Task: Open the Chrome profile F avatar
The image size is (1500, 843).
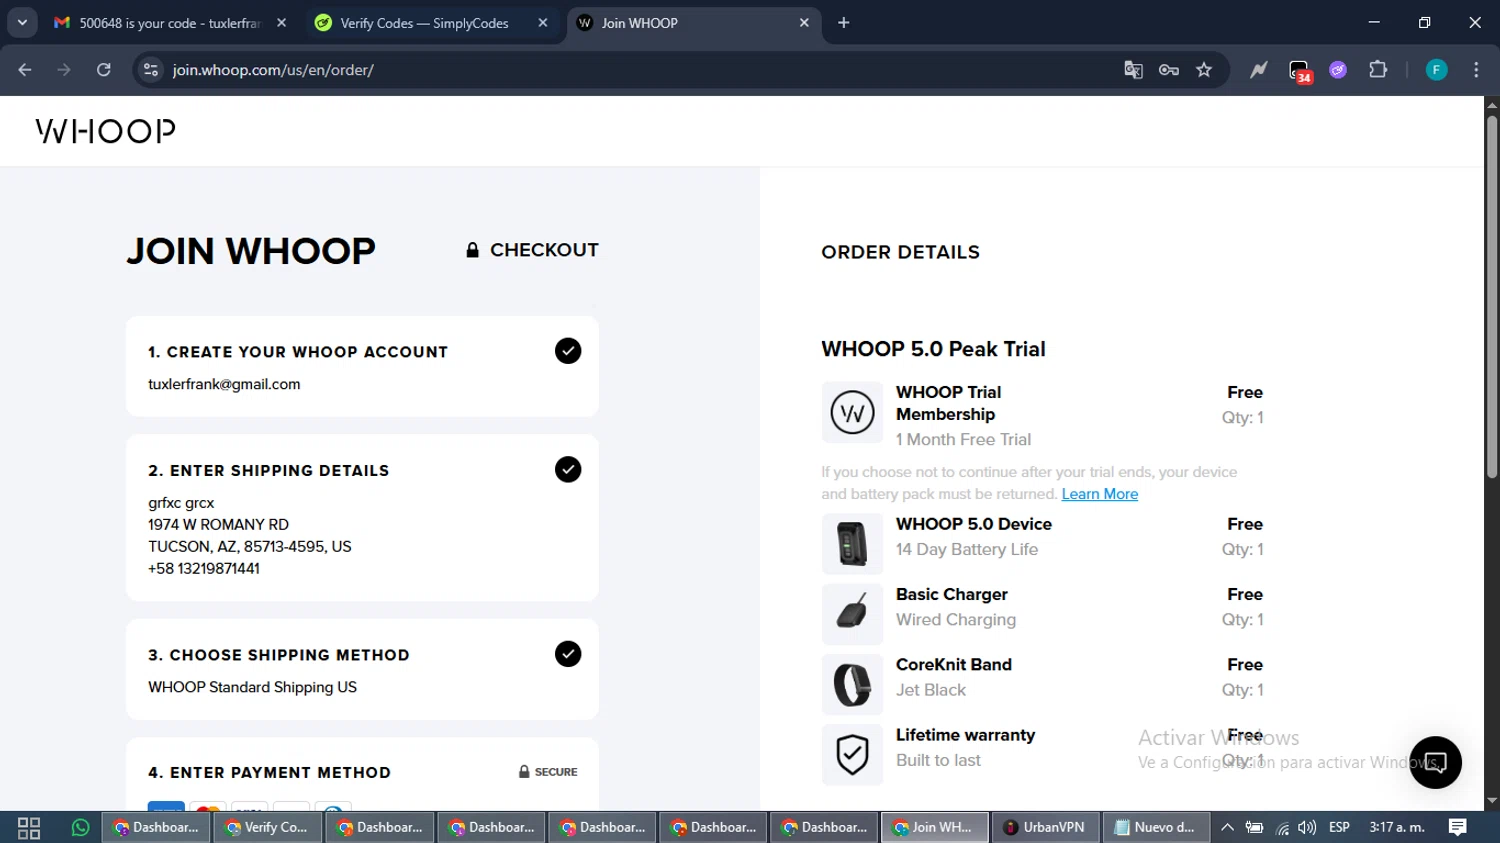Action: pos(1436,70)
